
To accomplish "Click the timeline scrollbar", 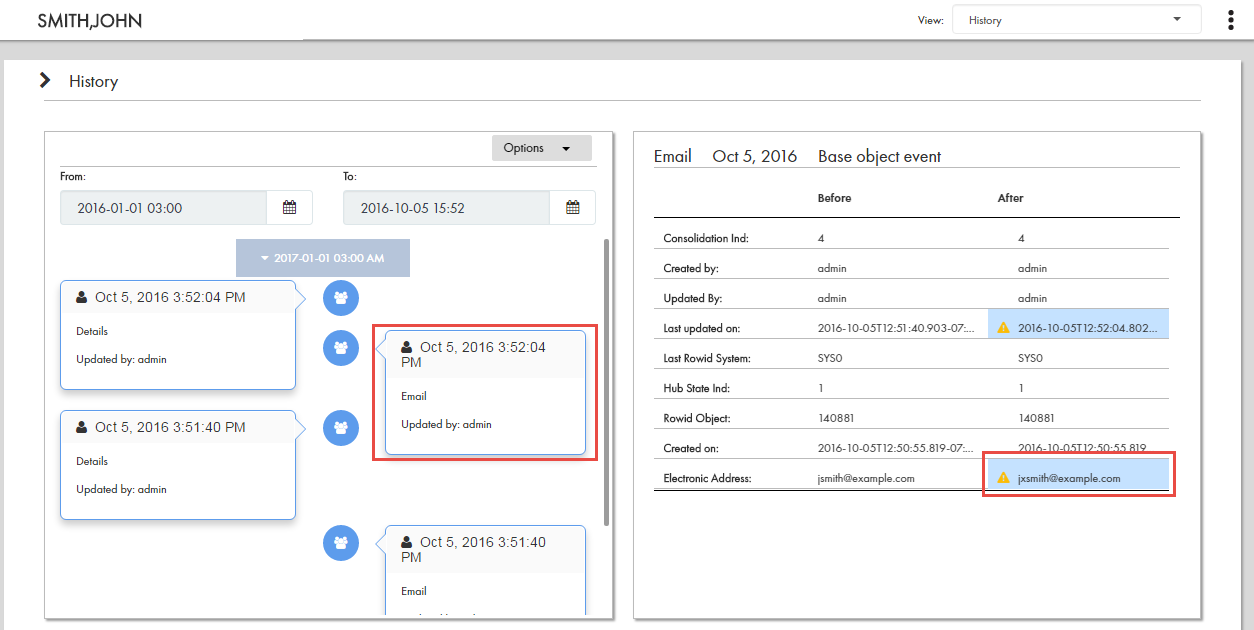I will [x=606, y=380].
